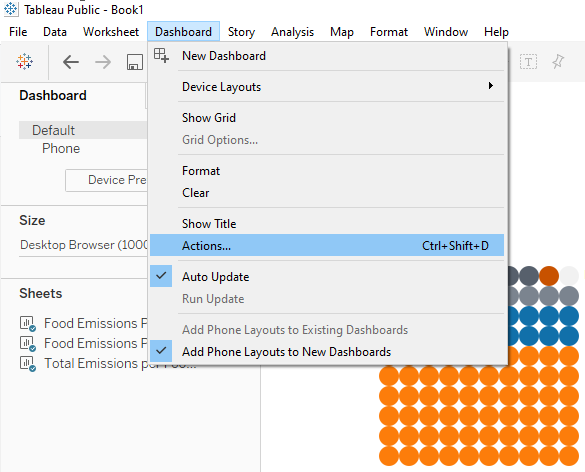Open the Desktop Browser size dropdown
Screen dimensions: 585x472
tap(84, 245)
